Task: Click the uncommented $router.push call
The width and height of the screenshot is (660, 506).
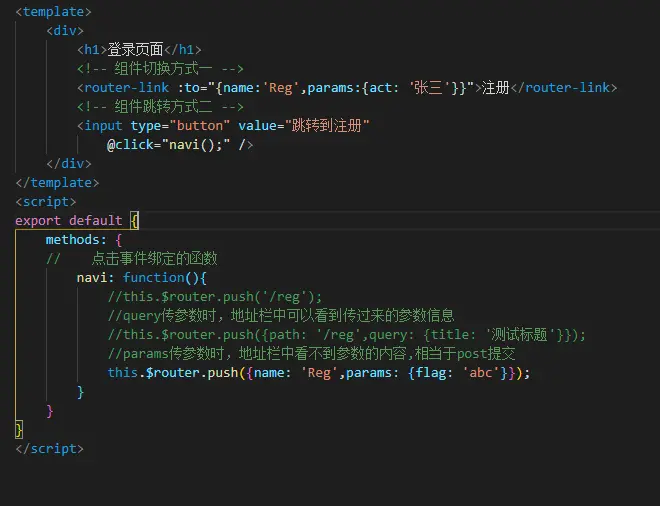Action: 192,373
